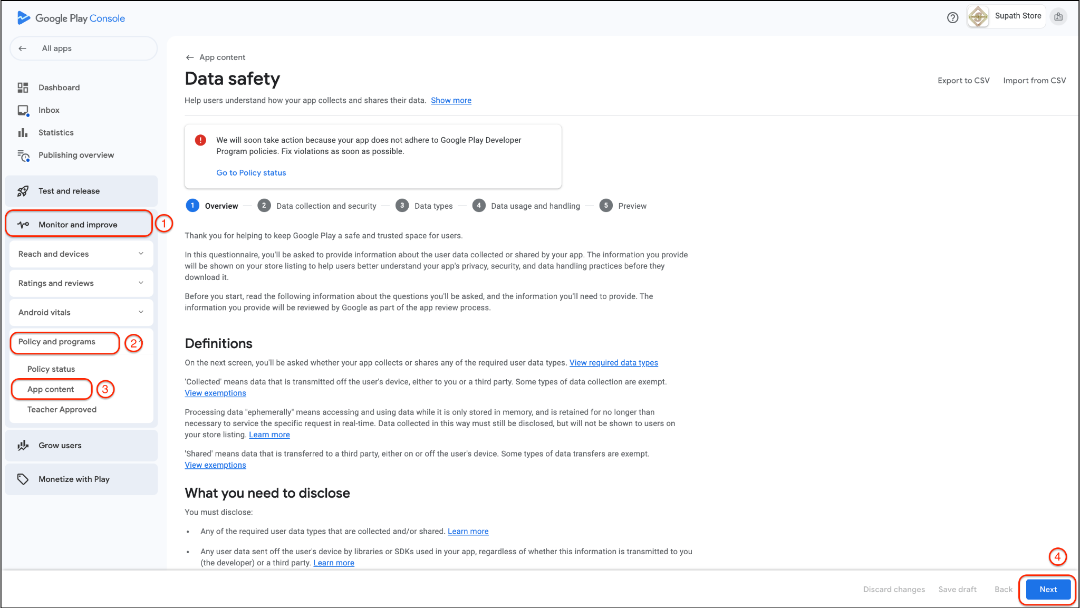Open the Inbox icon

(23, 110)
